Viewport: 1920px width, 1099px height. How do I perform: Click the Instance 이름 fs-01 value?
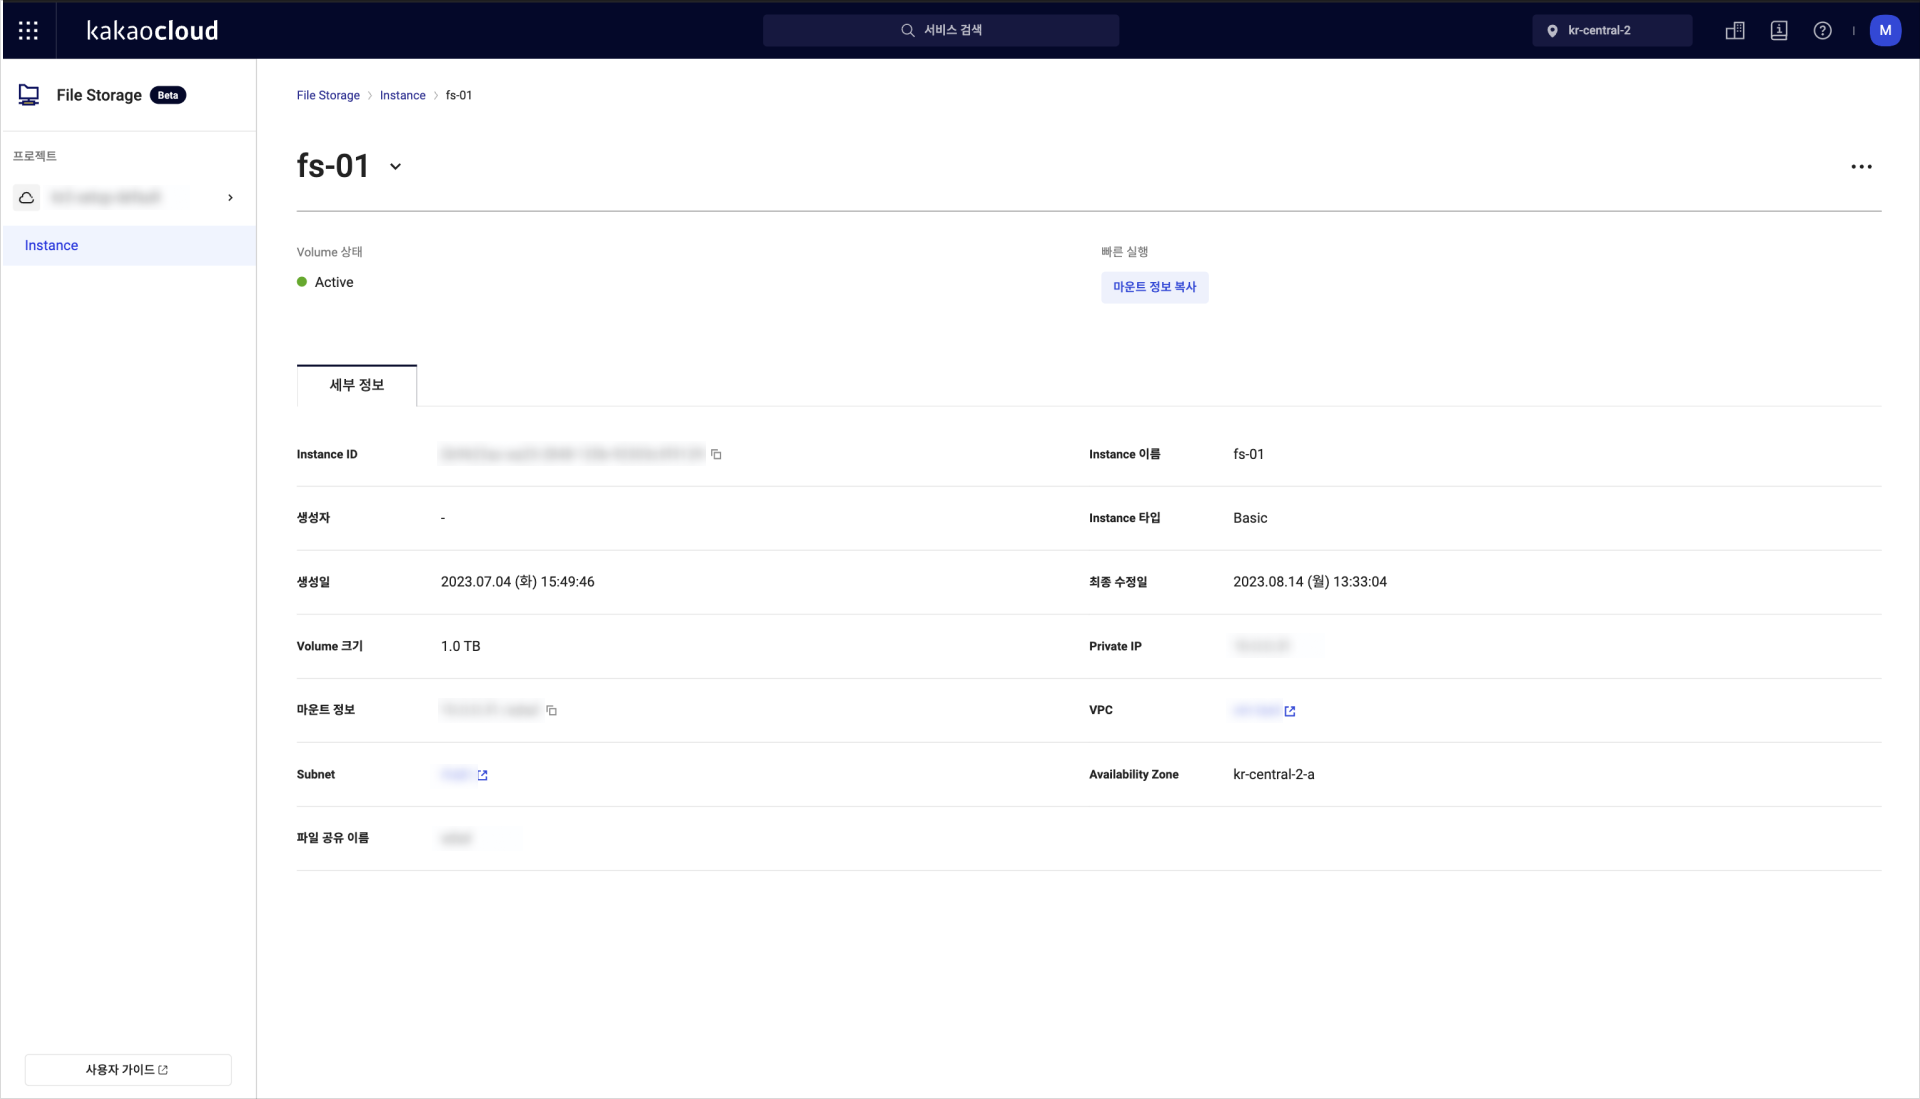pyautogui.click(x=1249, y=454)
